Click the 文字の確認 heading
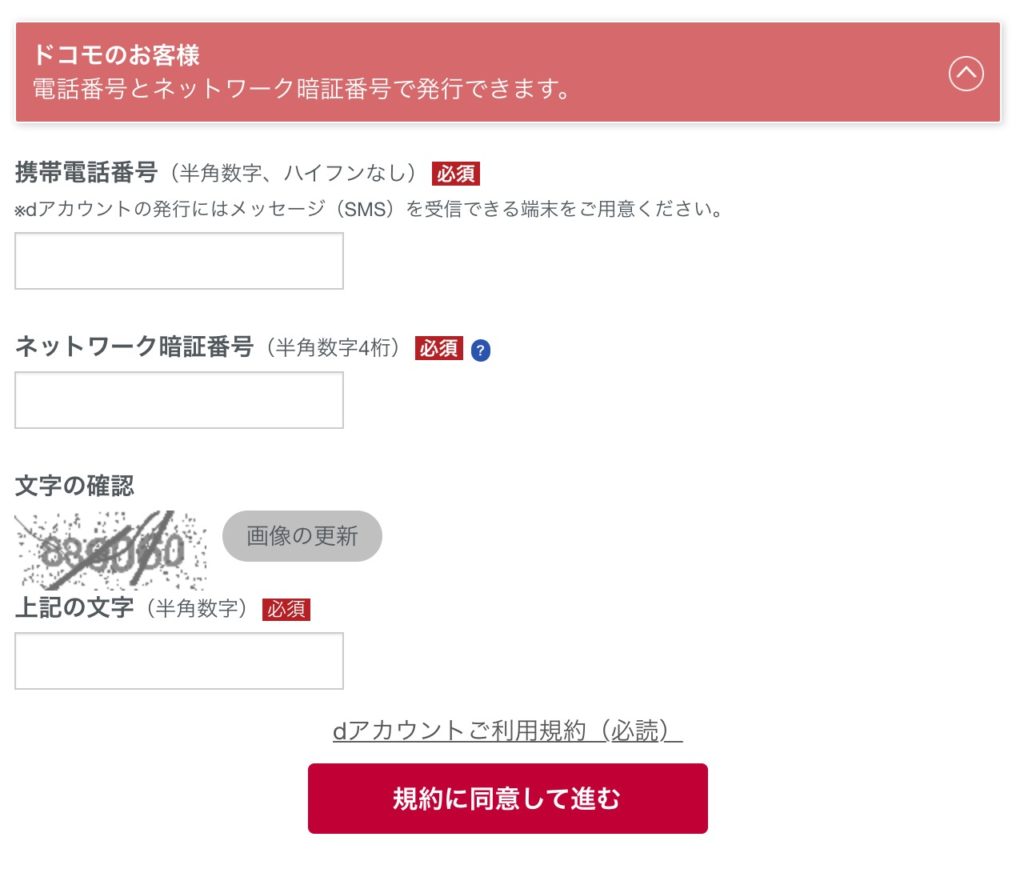This screenshot has height=877, width=1024. pos(74,486)
